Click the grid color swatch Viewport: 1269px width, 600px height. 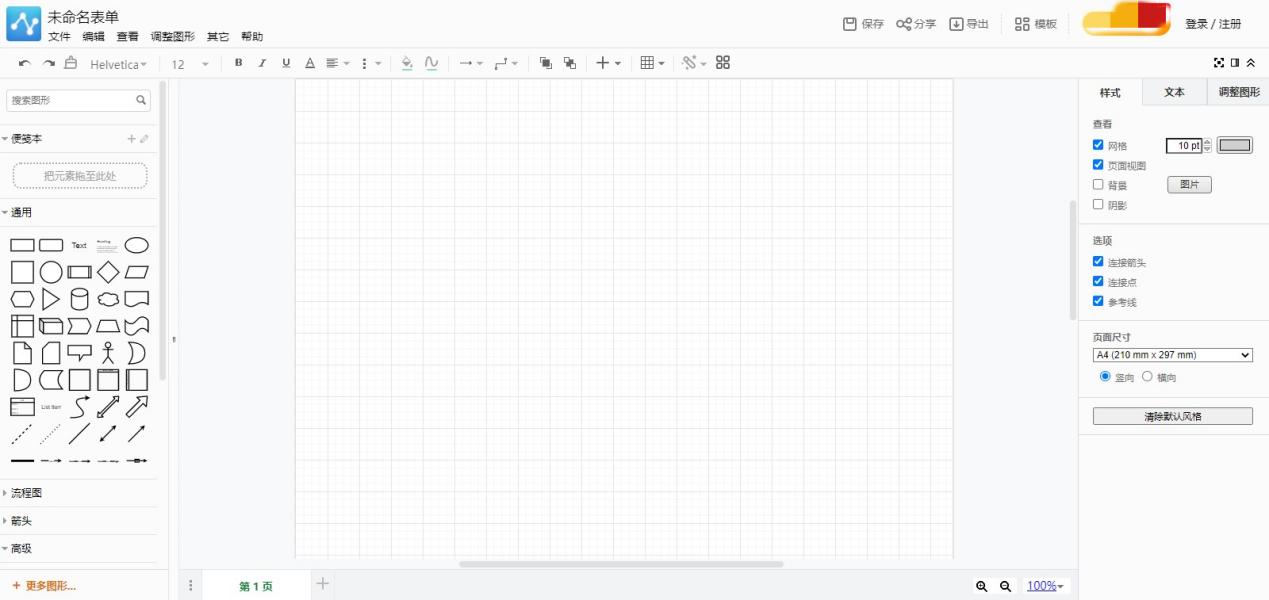click(x=1233, y=144)
